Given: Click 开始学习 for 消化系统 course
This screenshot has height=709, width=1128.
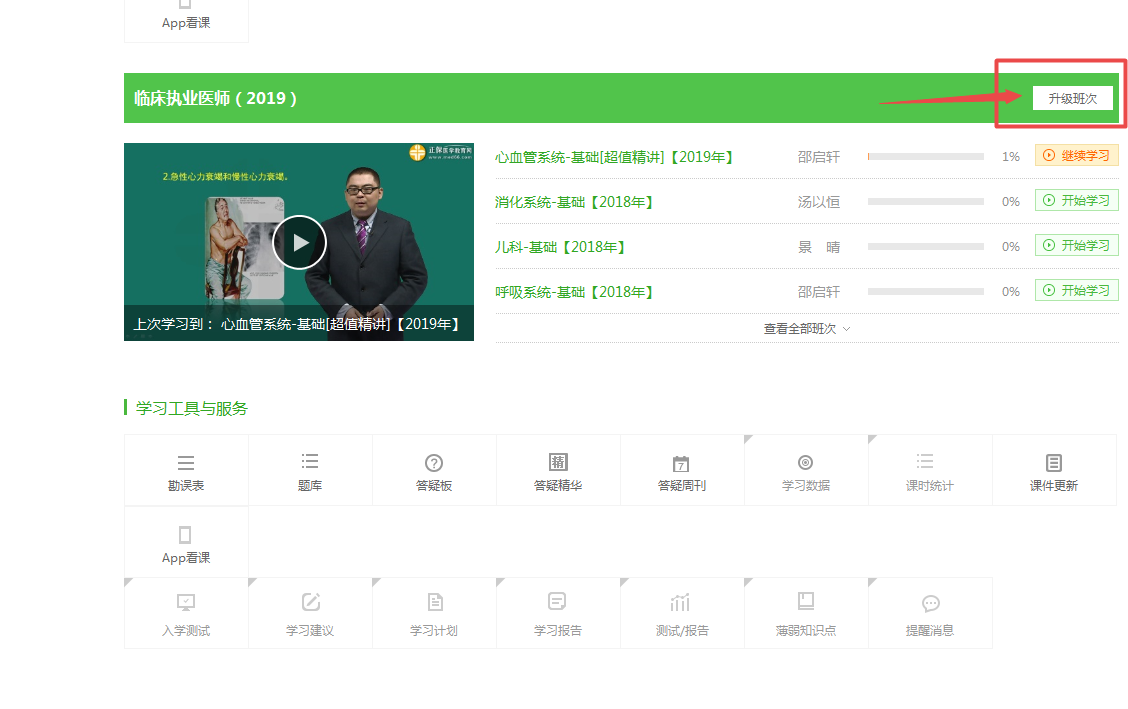Looking at the screenshot, I should pyautogui.click(x=1076, y=201).
